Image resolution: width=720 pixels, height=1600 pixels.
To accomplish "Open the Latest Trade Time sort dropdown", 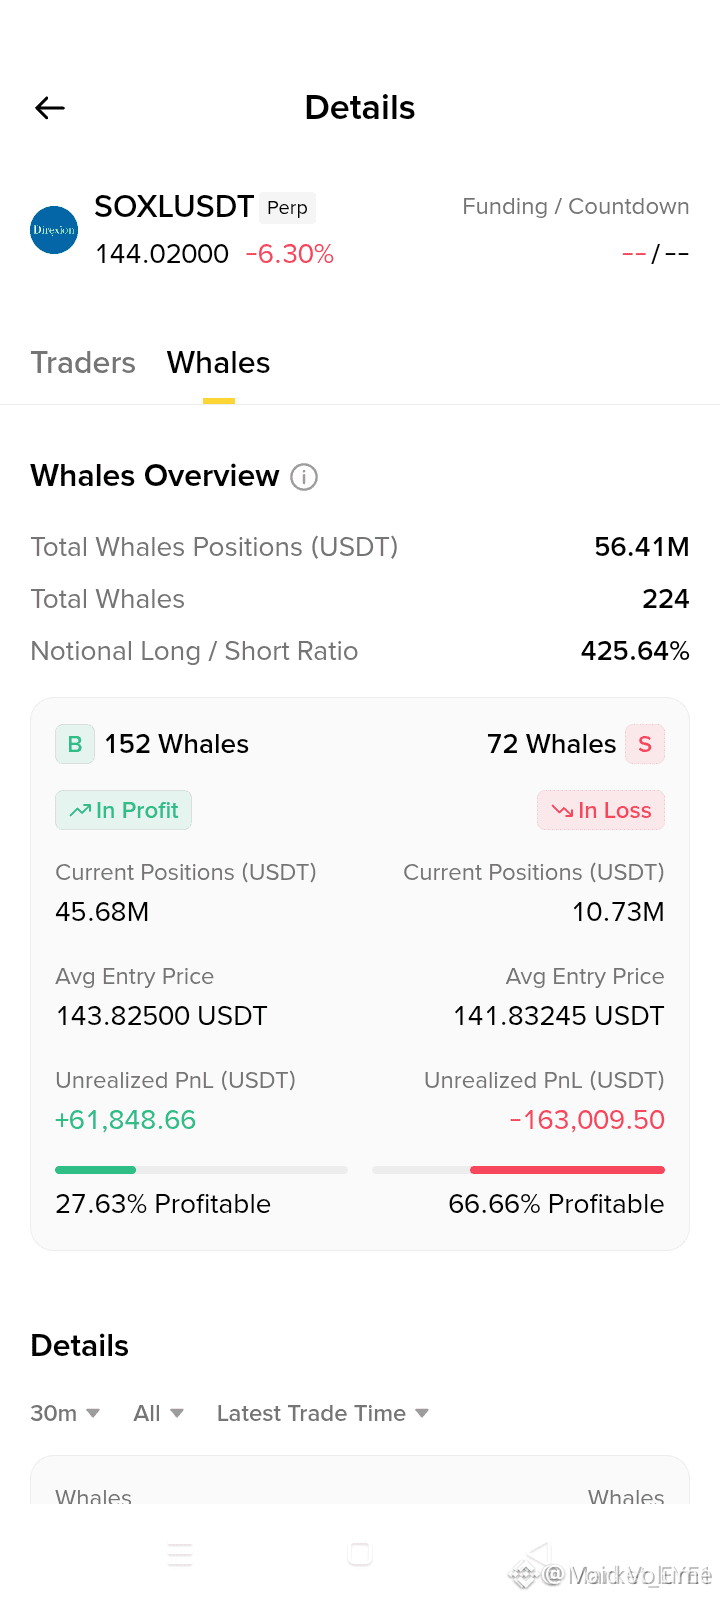I will pyautogui.click(x=323, y=1413).
